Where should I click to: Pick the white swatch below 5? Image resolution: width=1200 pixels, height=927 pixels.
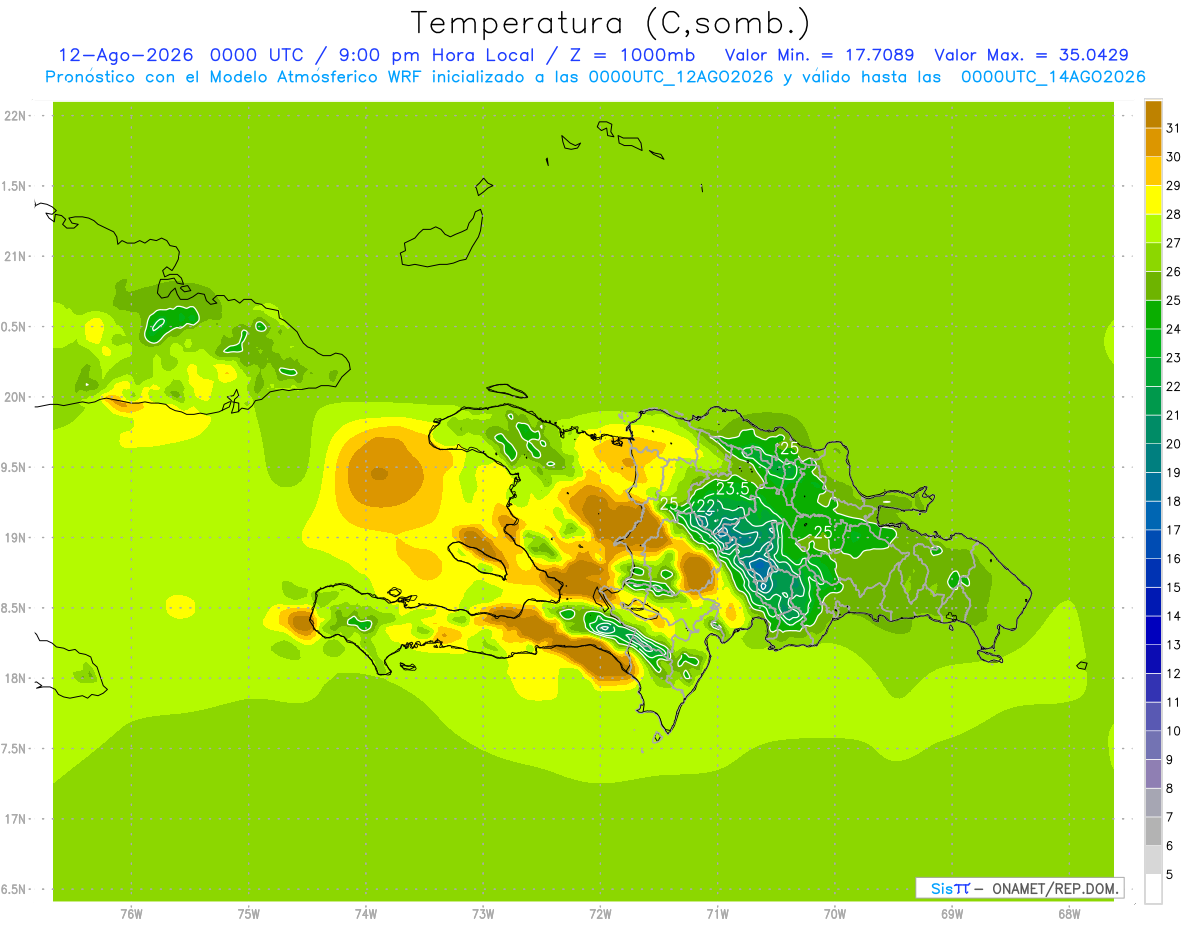coord(1153,889)
